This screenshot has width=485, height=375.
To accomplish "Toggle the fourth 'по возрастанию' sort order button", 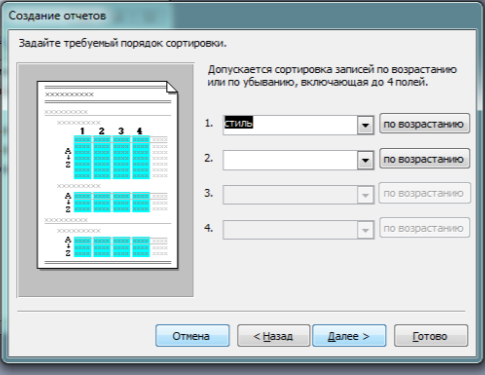I will [424, 228].
